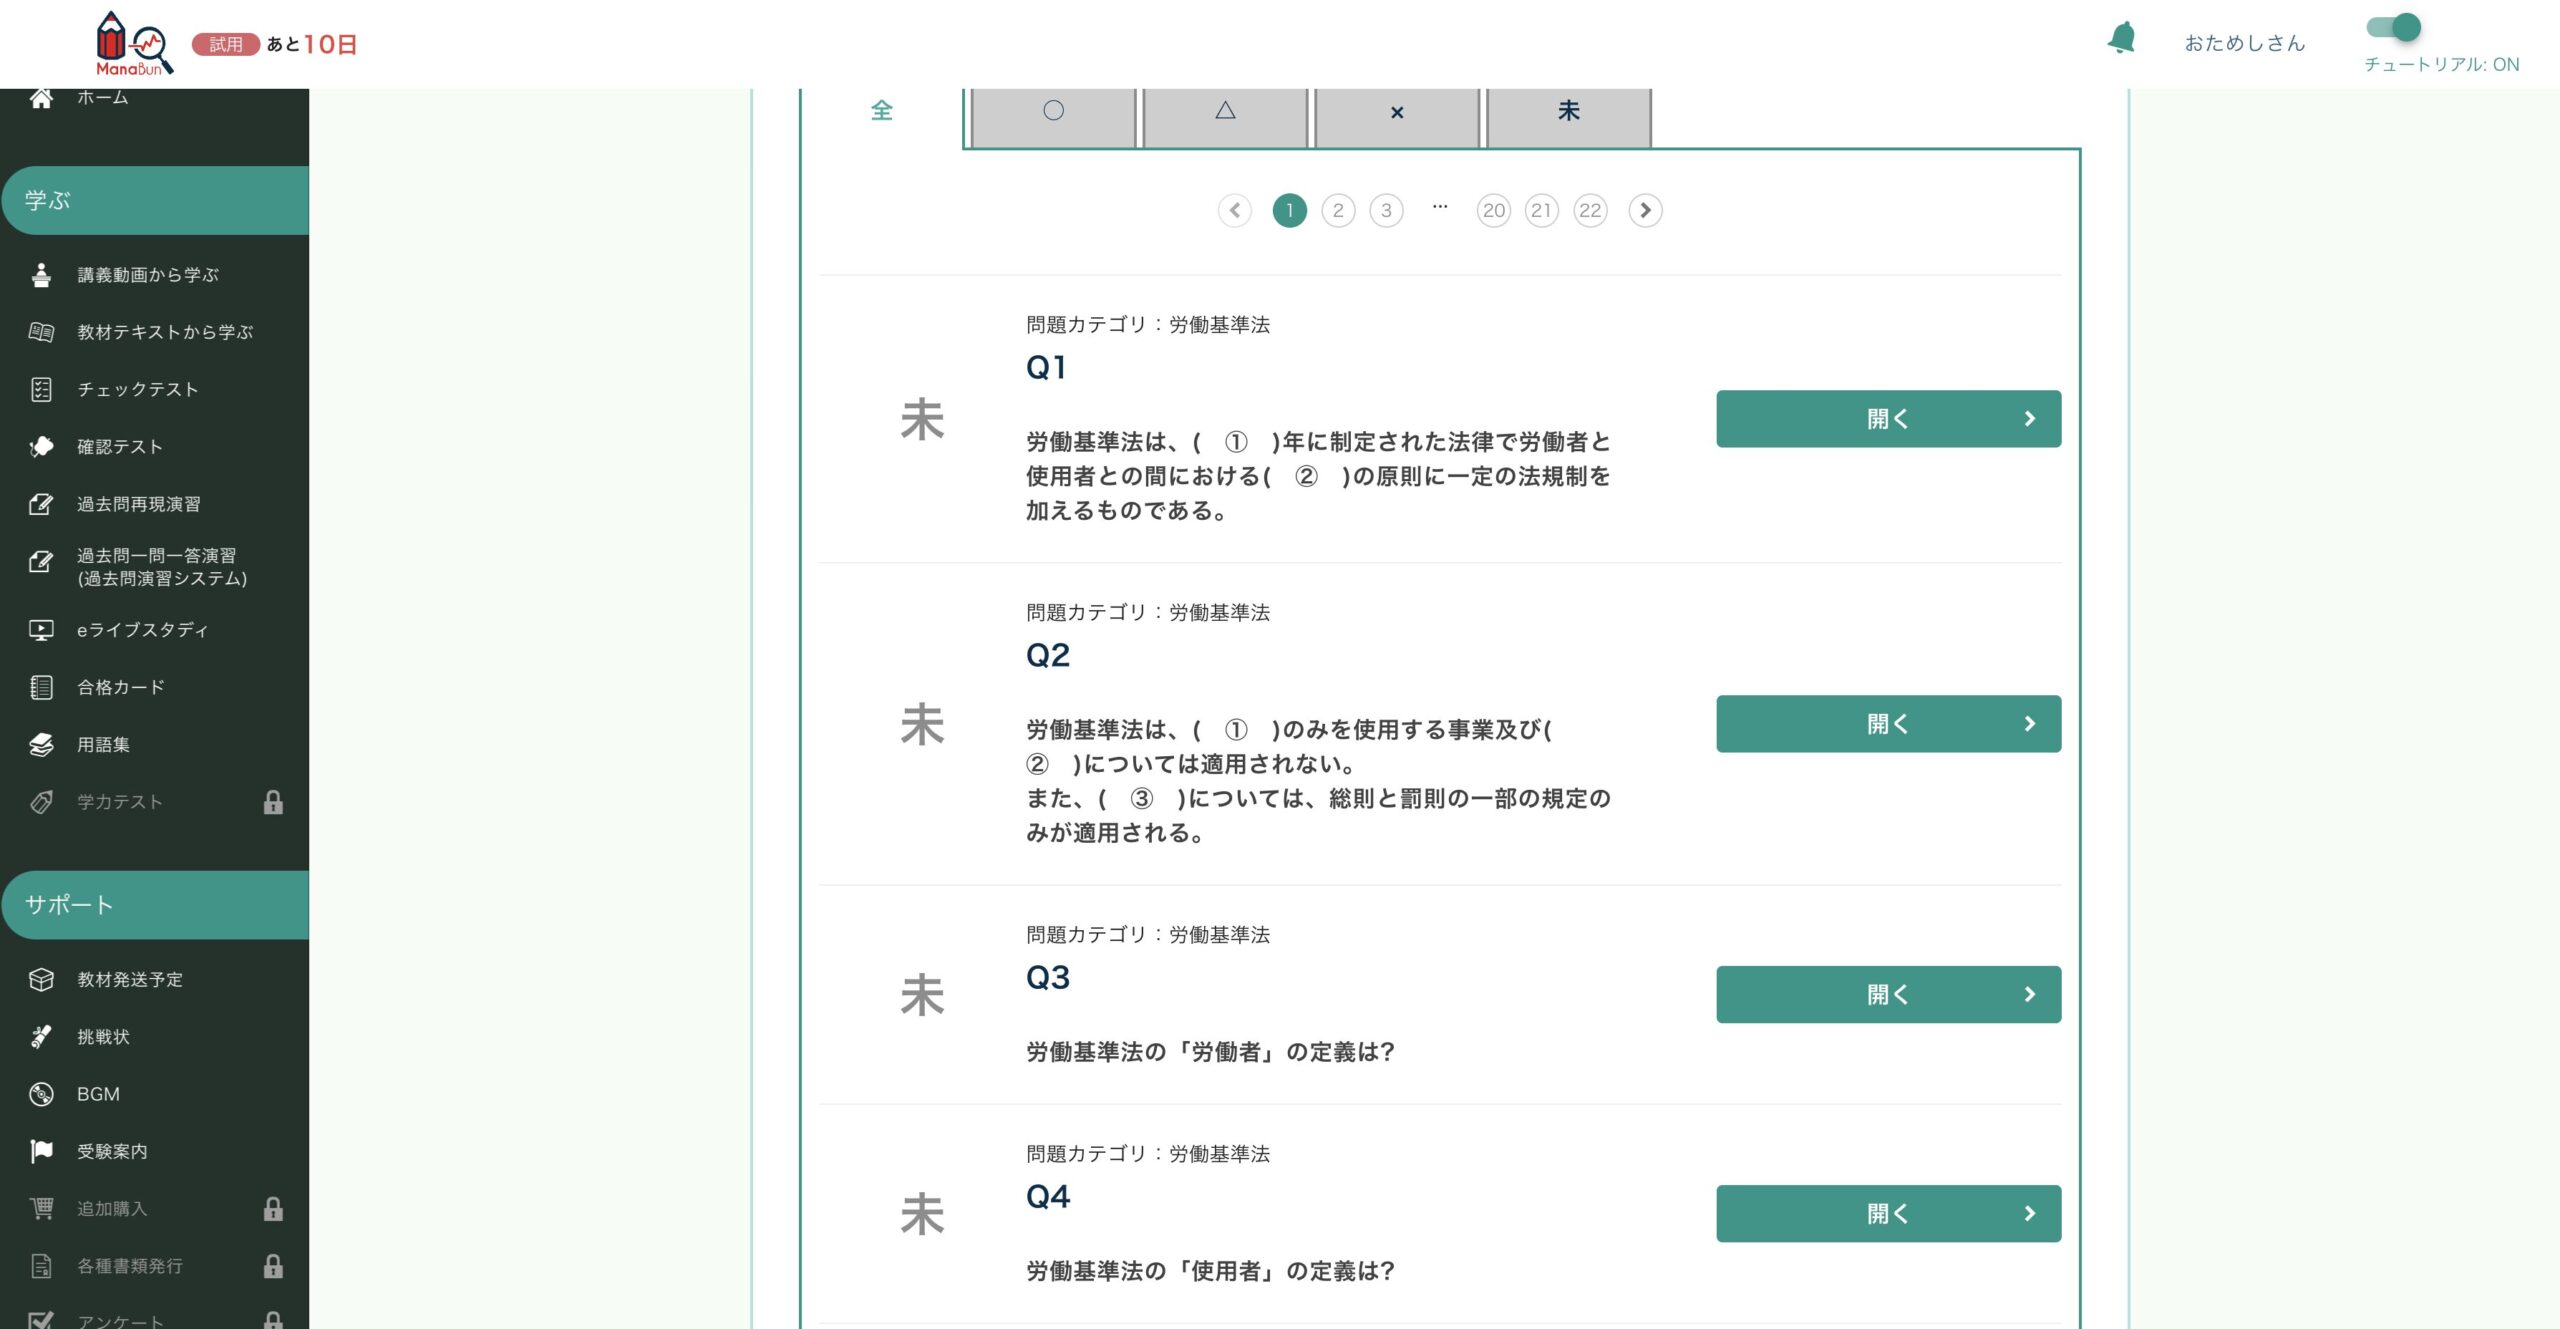This screenshot has width=2560, height=1329.
Task: Click the ManaBun logo
Action: pyautogui.click(x=134, y=44)
